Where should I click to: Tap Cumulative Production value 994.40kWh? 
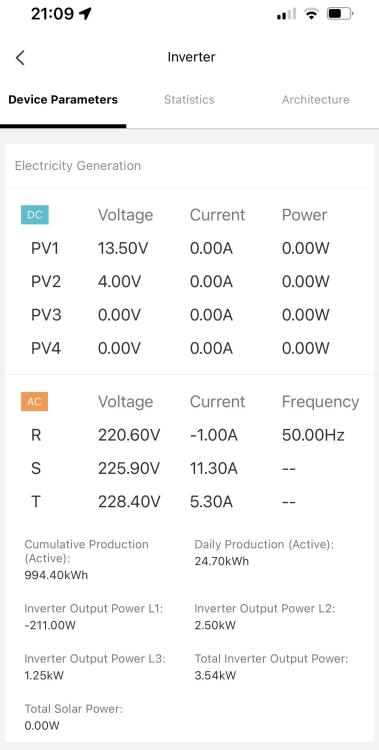coord(56,575)
